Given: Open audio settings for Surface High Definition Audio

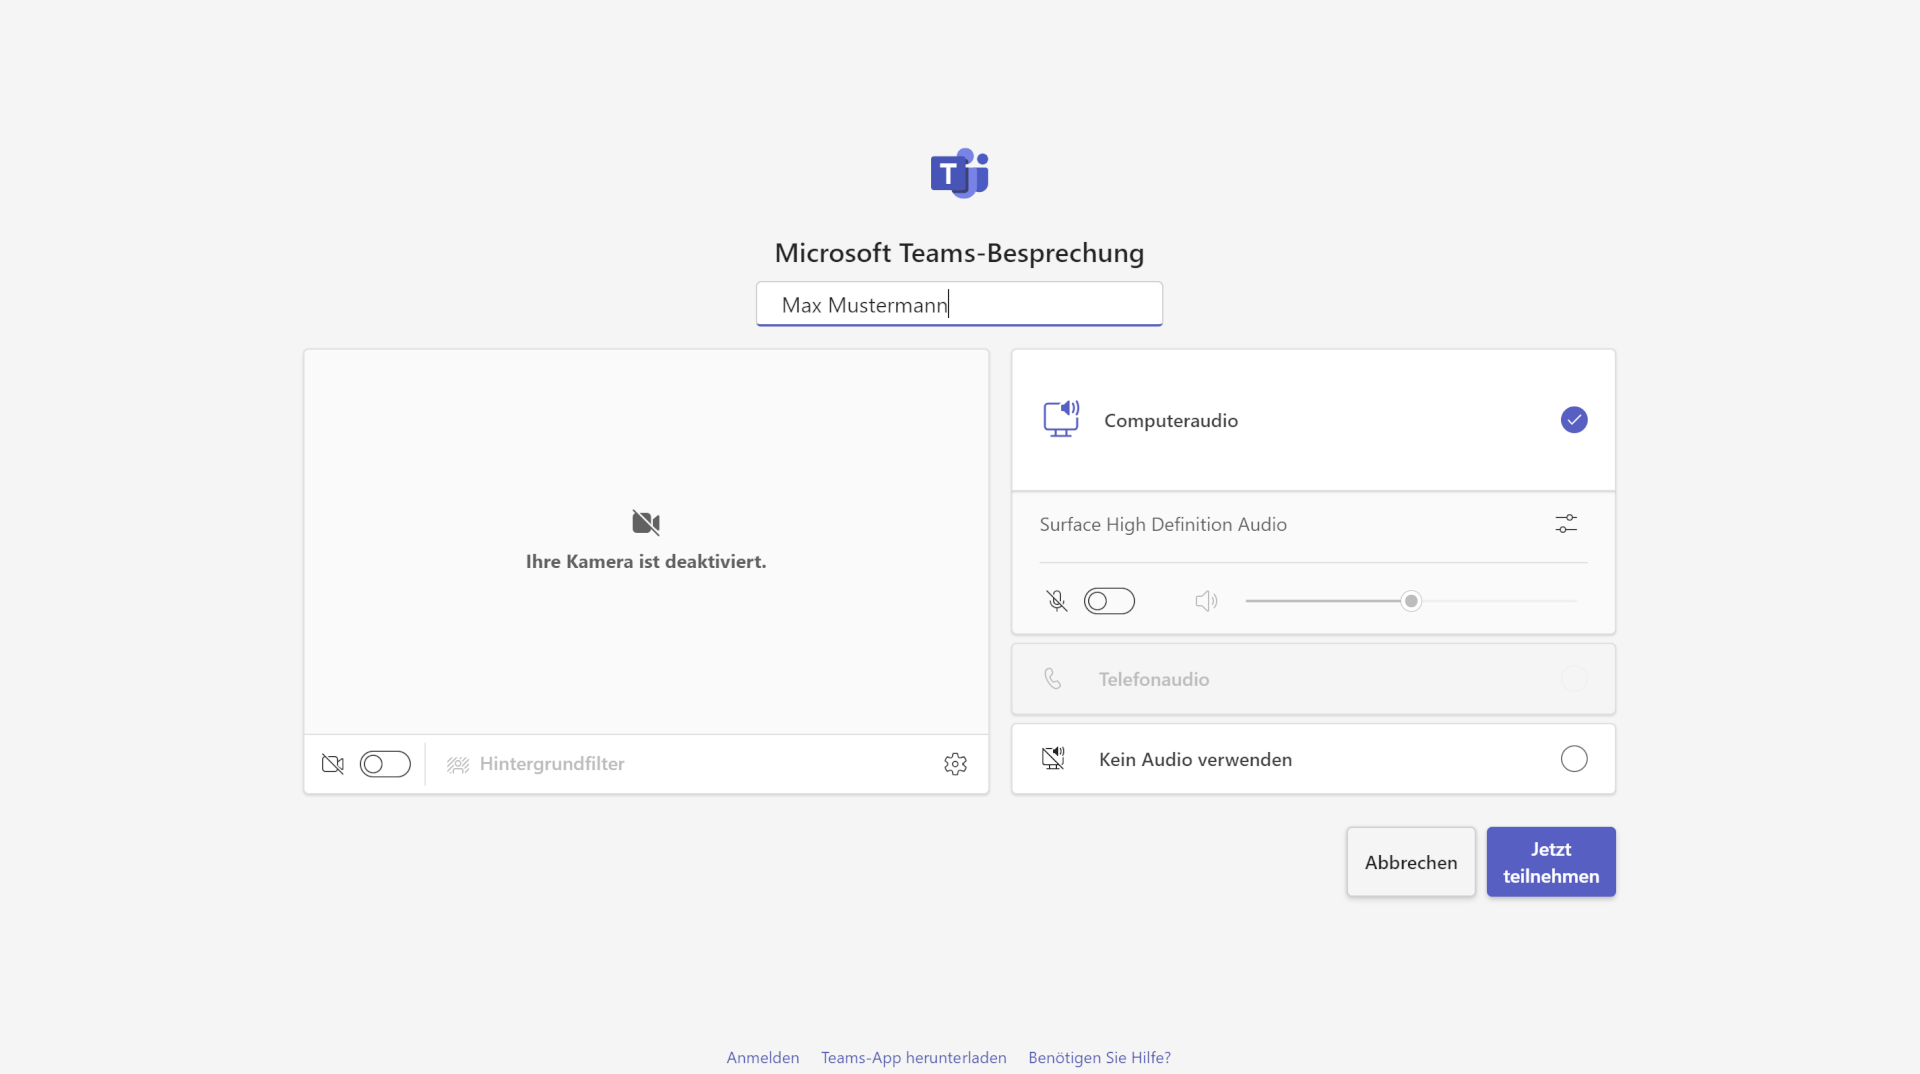Looking at the screenshot, I should coord(1565,523).
